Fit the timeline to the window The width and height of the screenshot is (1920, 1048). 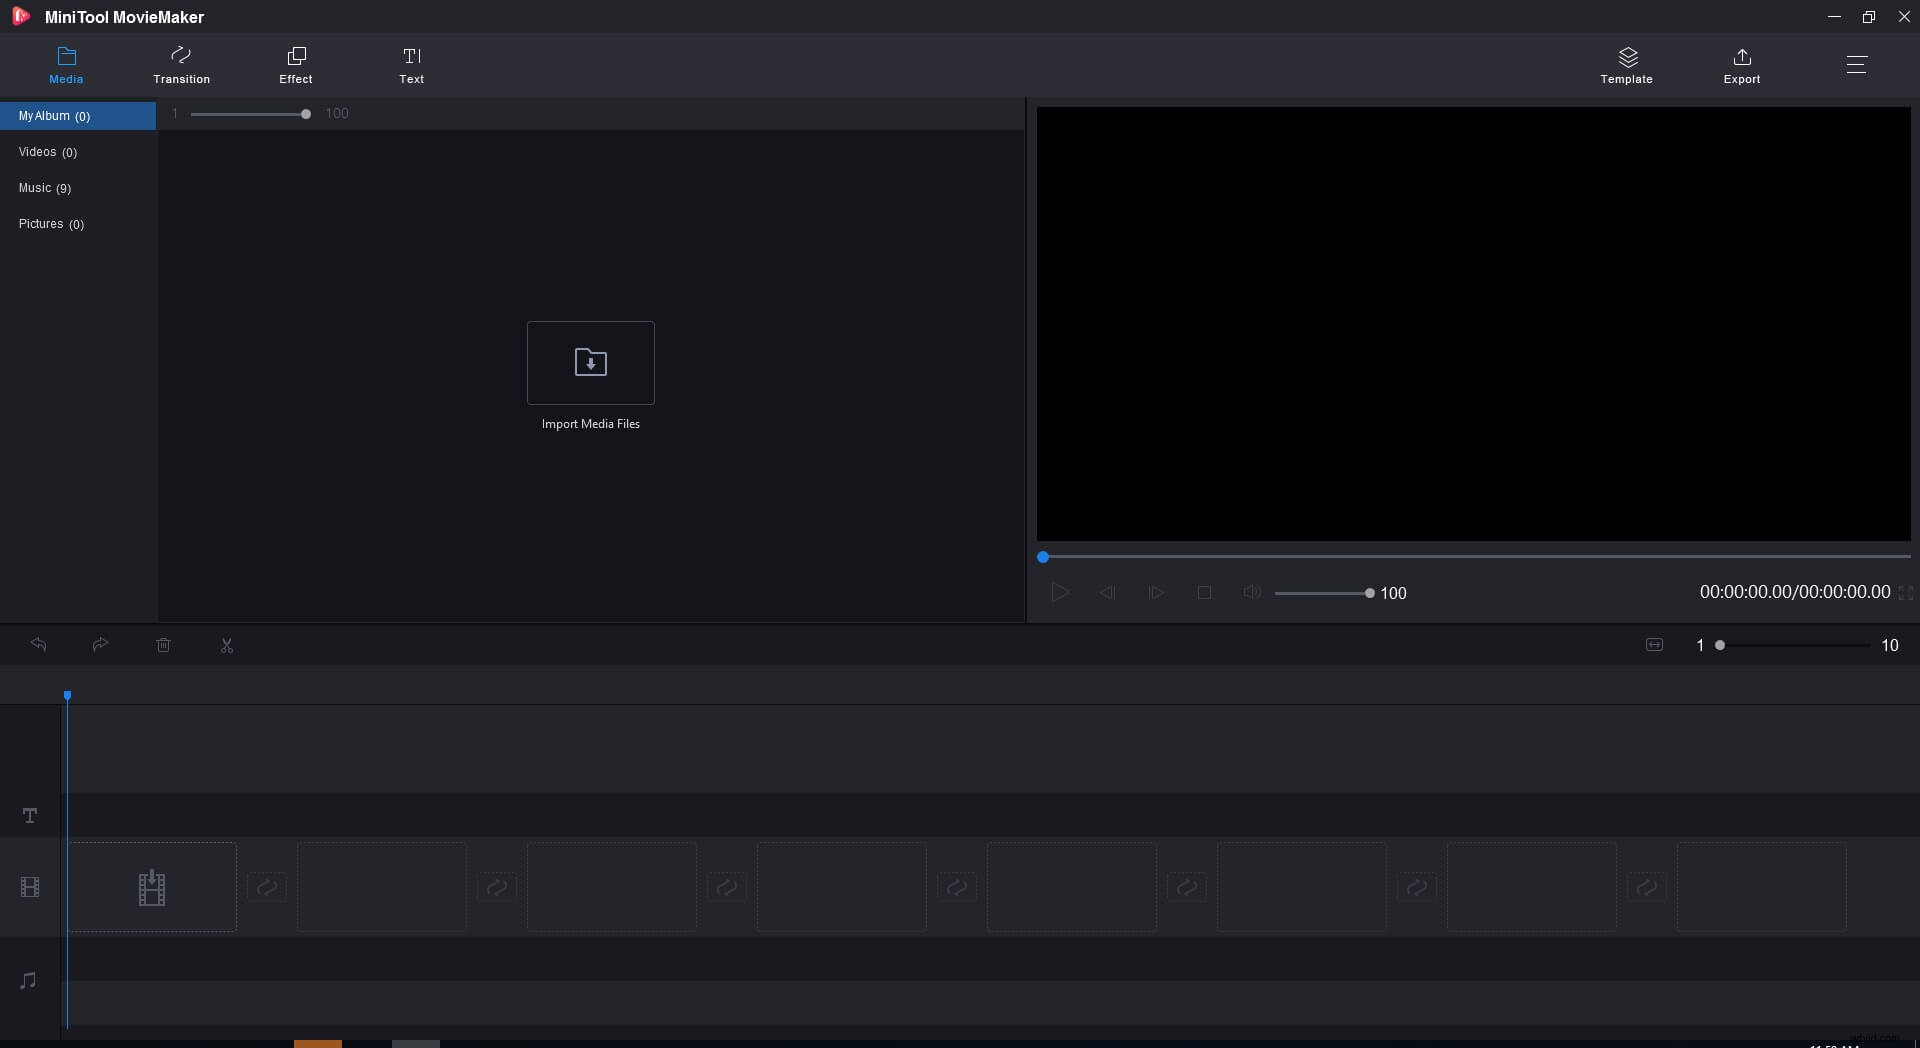pyautogui.click(x=1655, y=645)
